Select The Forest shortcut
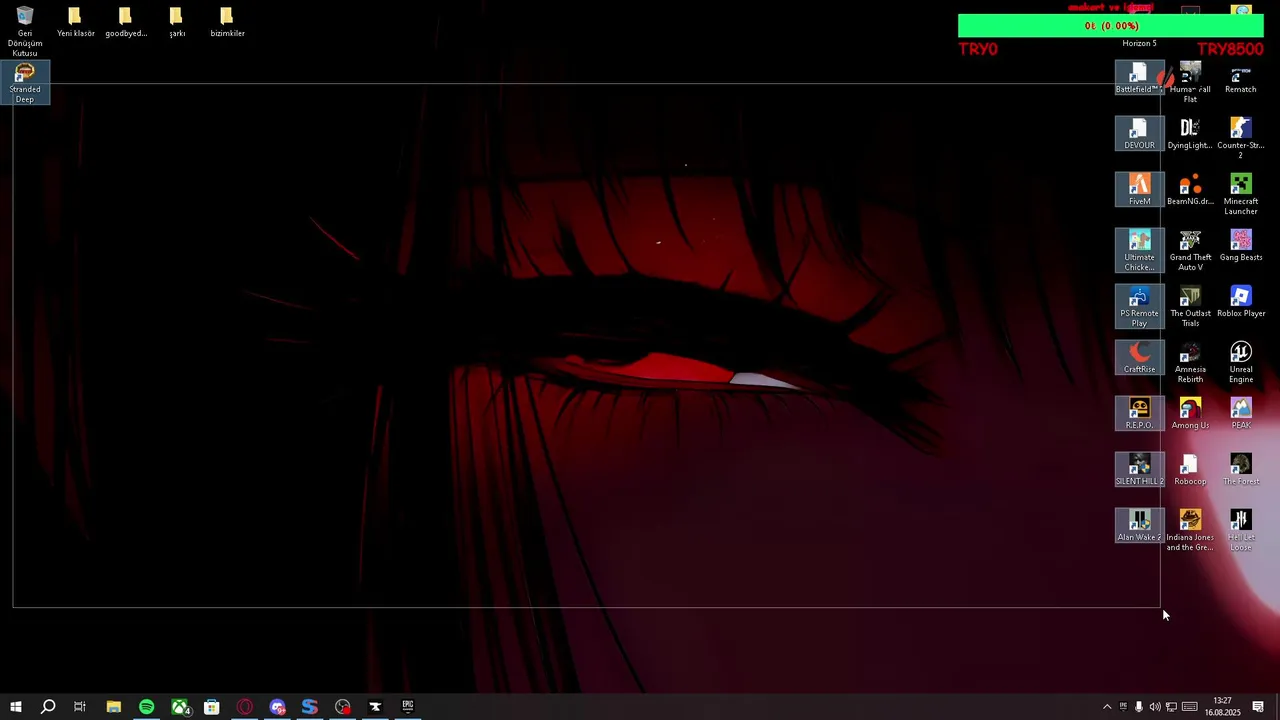This screenshot has width=1280, height=720. [x=1241, y=469]
